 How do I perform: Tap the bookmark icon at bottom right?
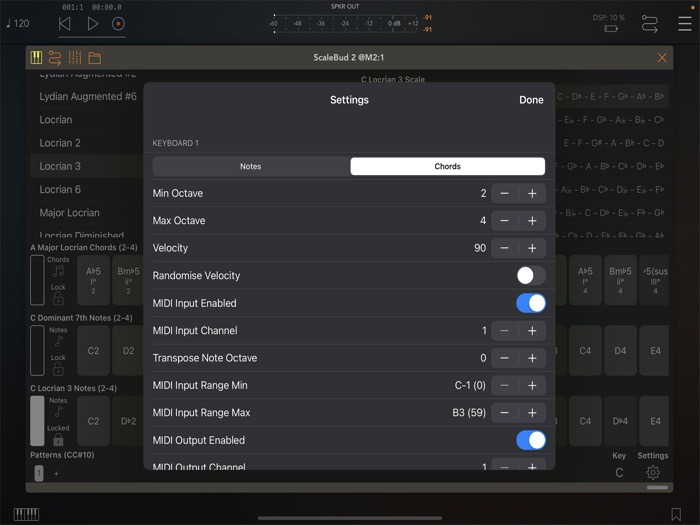(676, 514)
